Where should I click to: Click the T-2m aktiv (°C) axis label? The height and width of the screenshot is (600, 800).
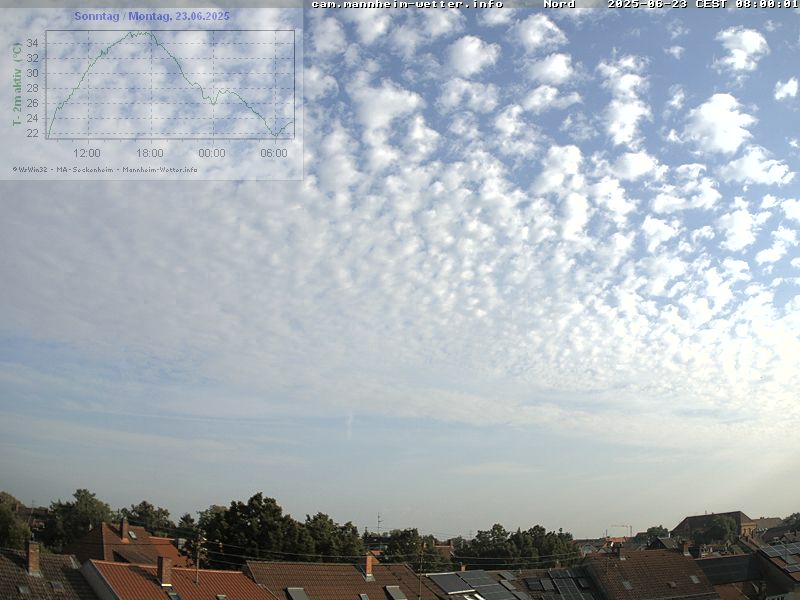[x=16, y=84]
